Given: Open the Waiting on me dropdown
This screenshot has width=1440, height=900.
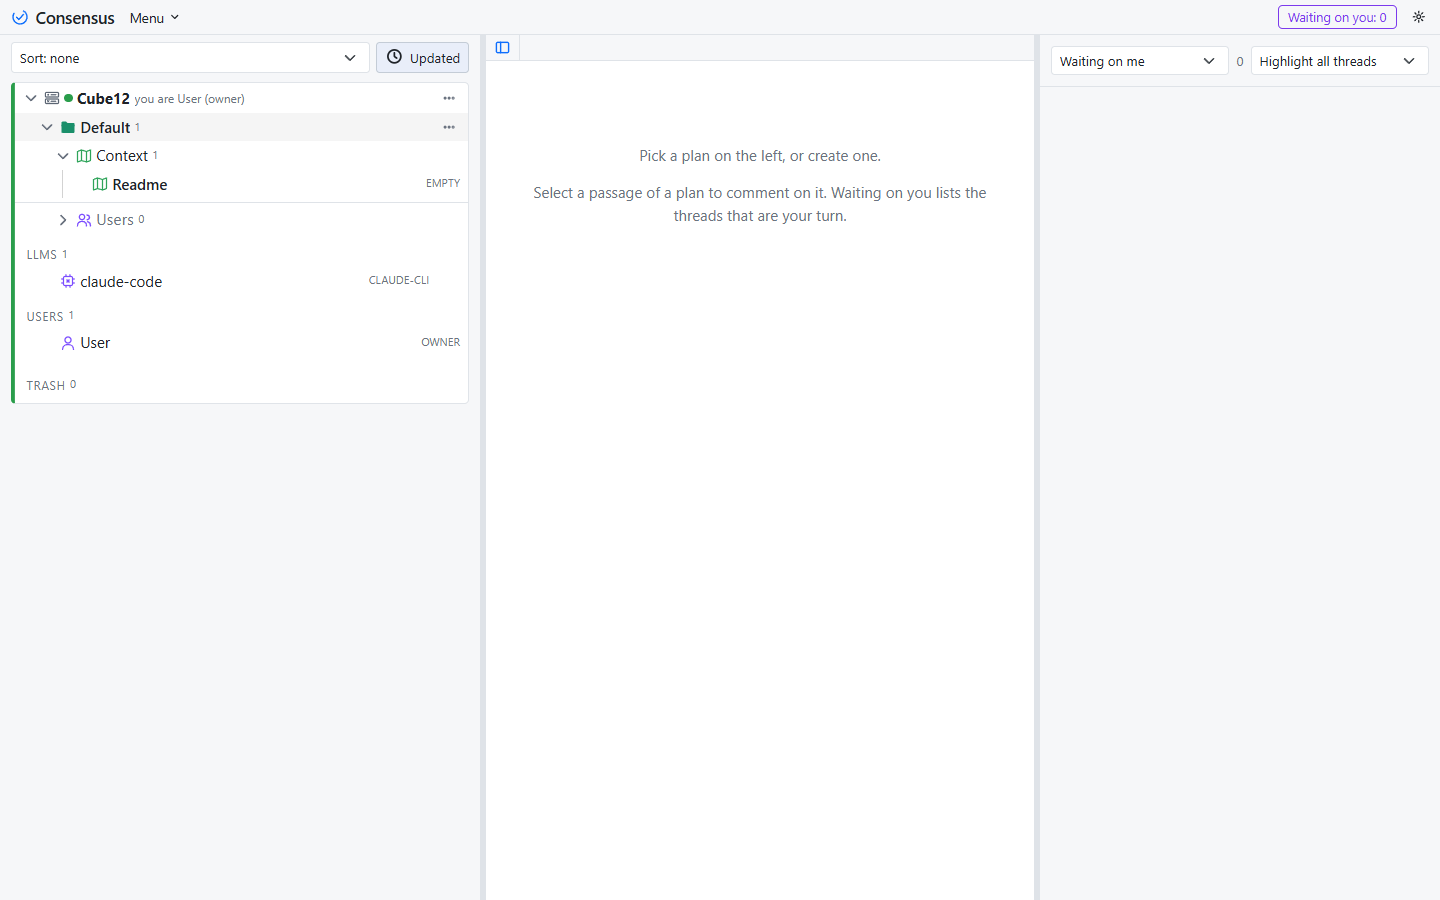Looking at the screenshot, I should coord(1139,61).
